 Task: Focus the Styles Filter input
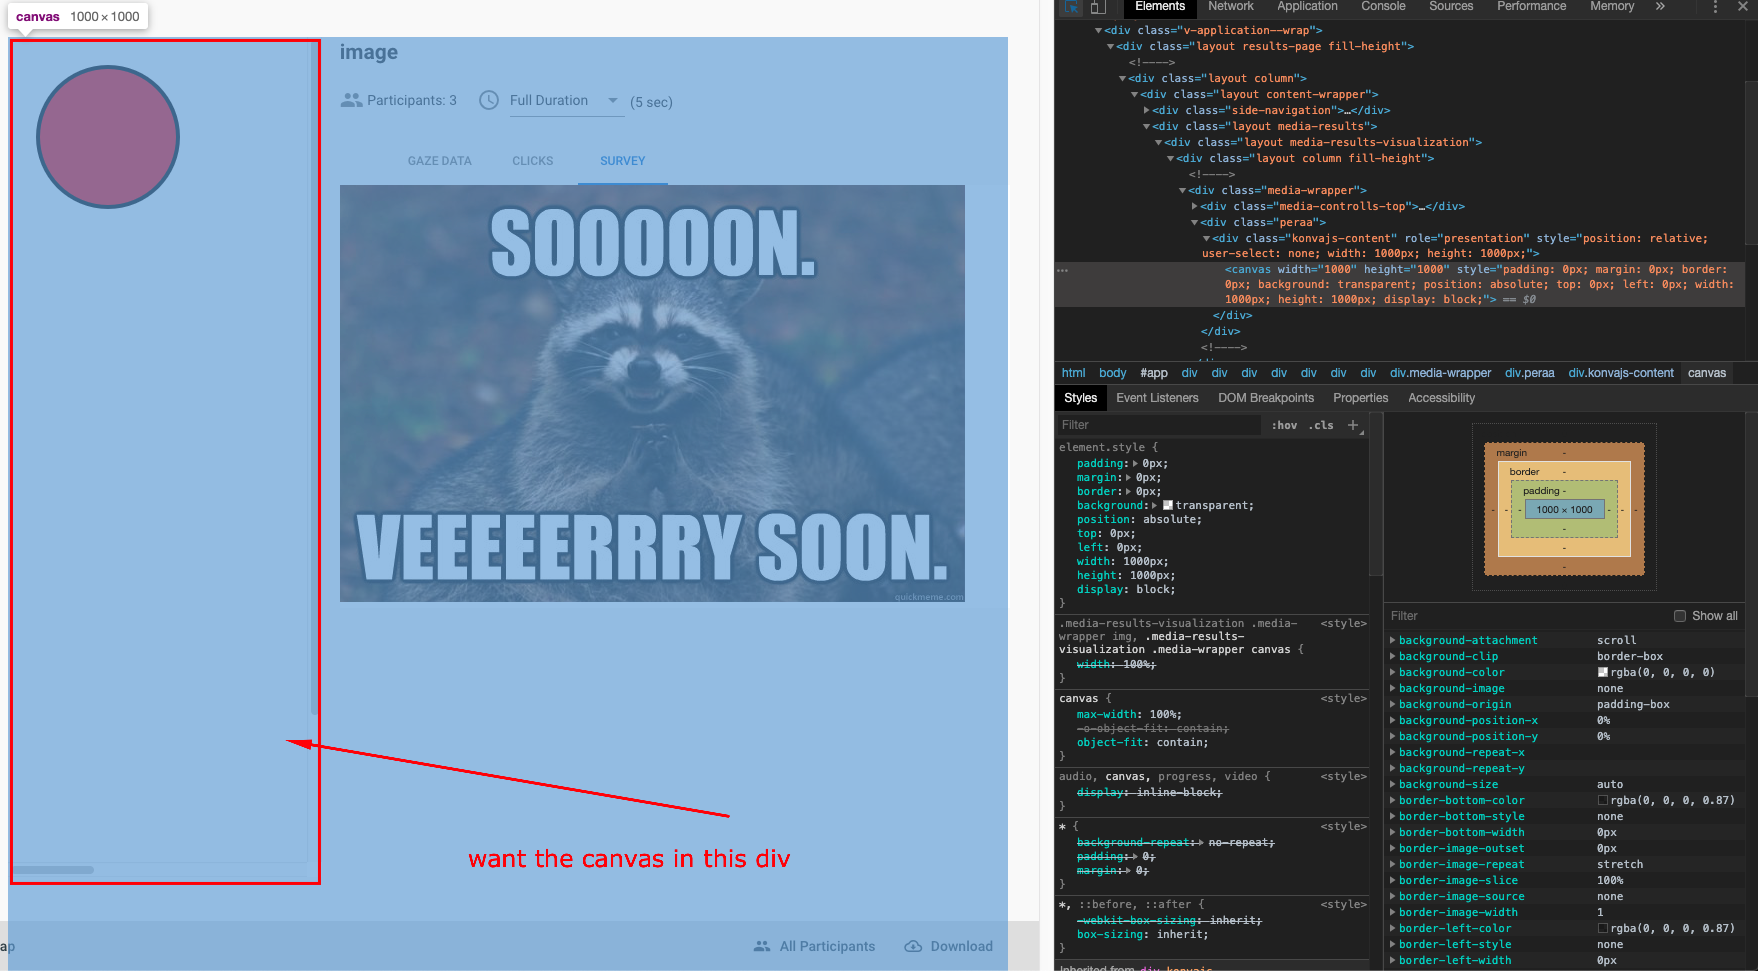1158,425
